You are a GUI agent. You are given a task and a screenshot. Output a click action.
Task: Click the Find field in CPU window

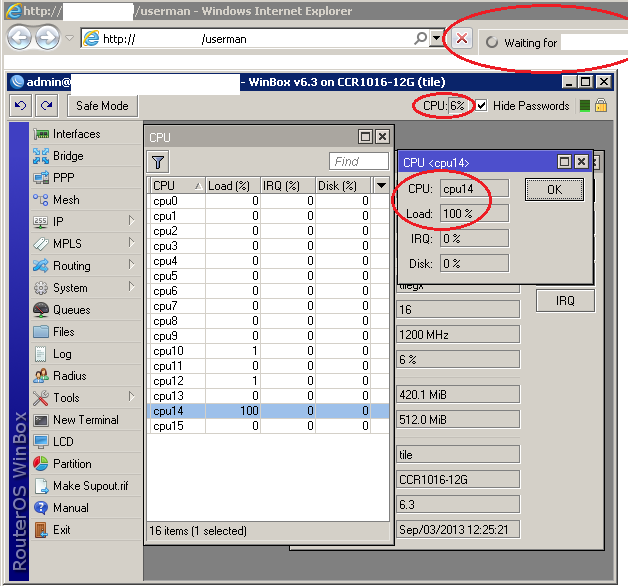[x=358, y=161]
